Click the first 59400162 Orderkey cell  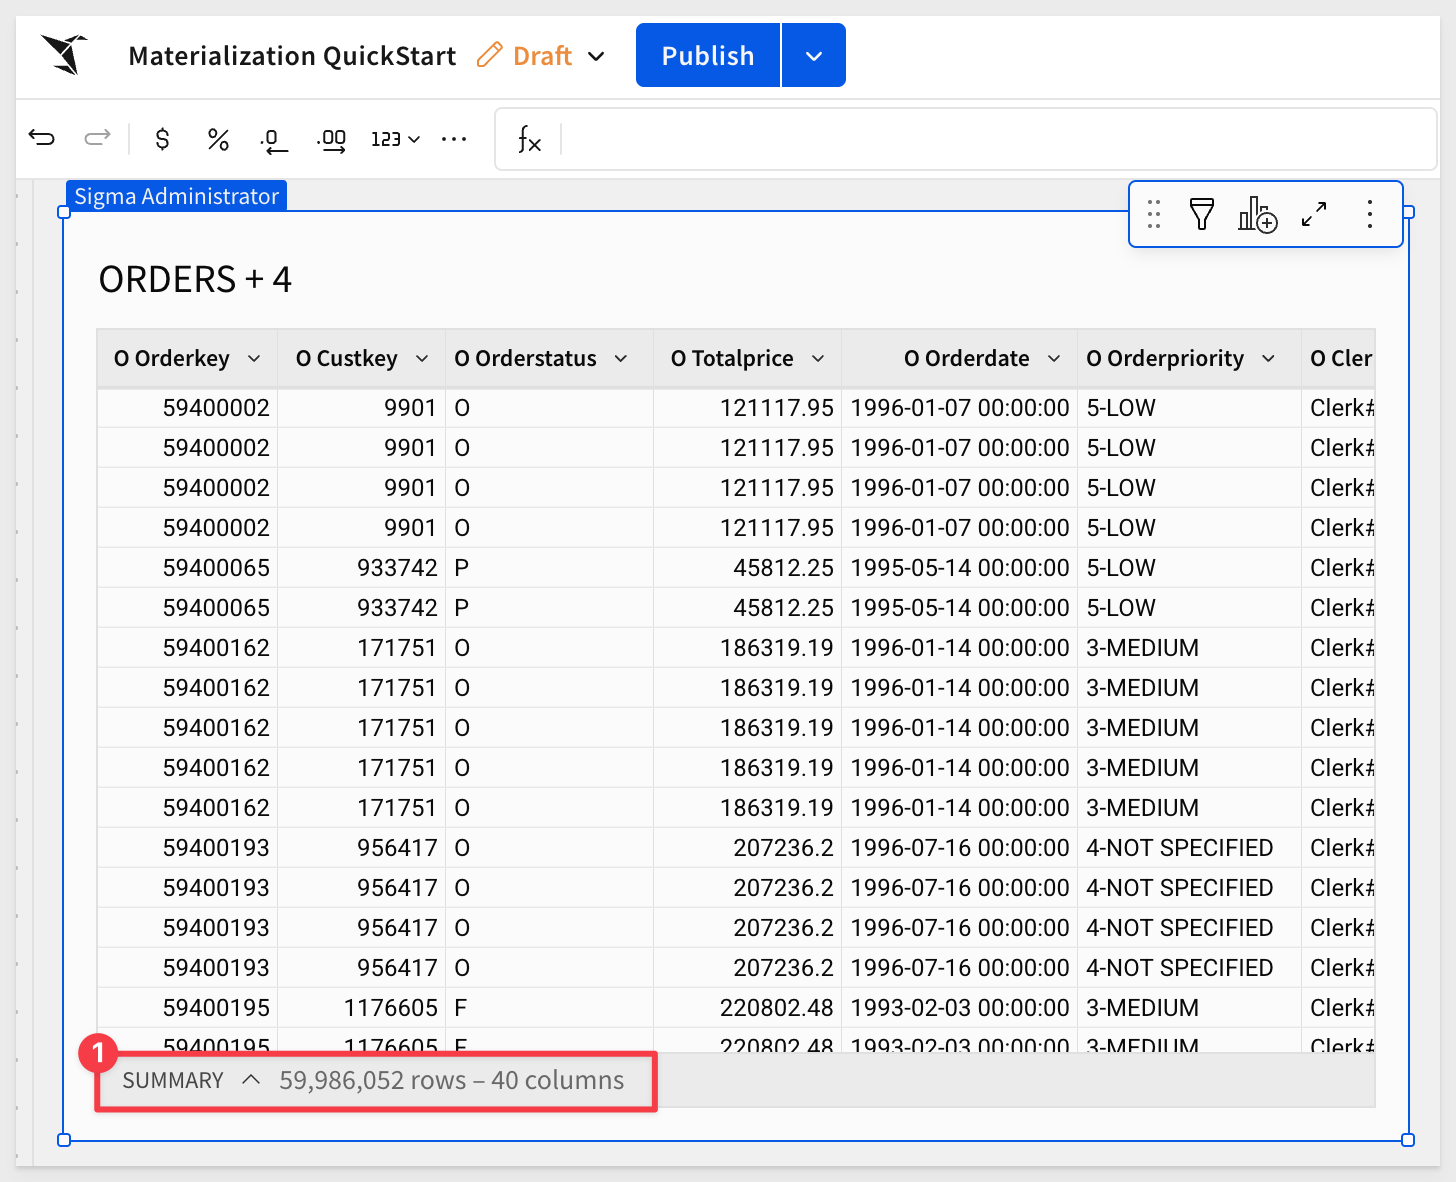[x=187, y=648]
